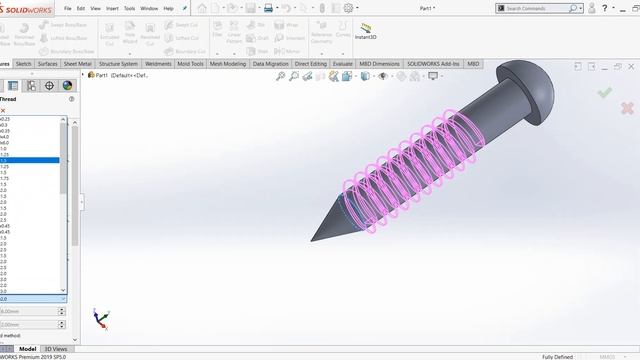Toggle the Instant3D tool
The height and width of the screenshot is (360, 640).
pos(366,31)
